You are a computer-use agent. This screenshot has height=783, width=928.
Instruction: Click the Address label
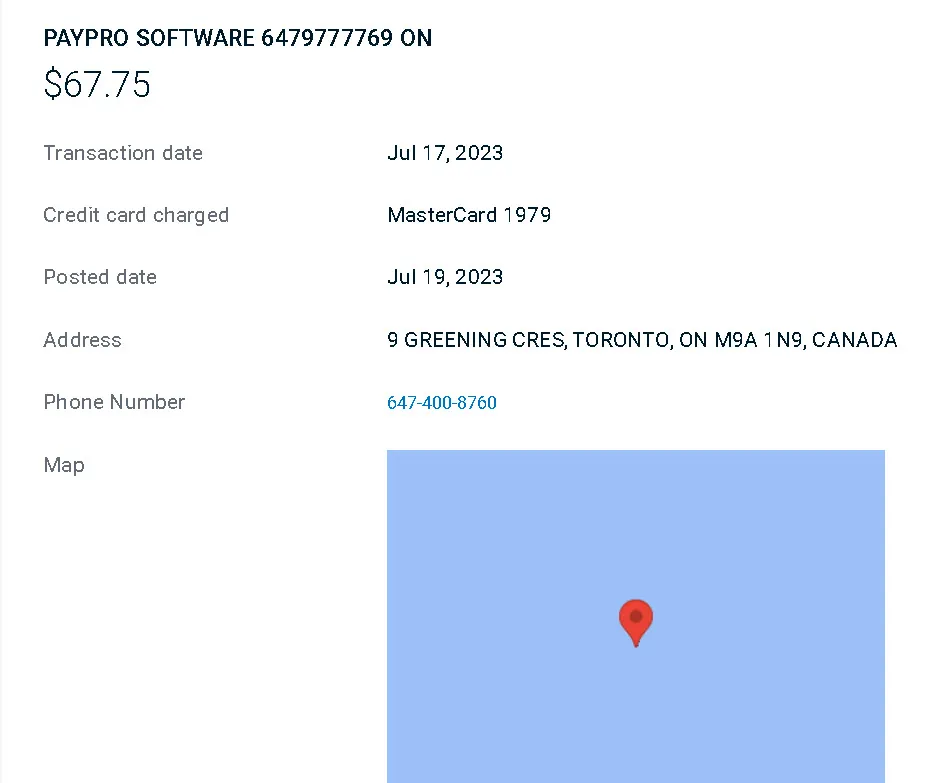tap(82, 340)
